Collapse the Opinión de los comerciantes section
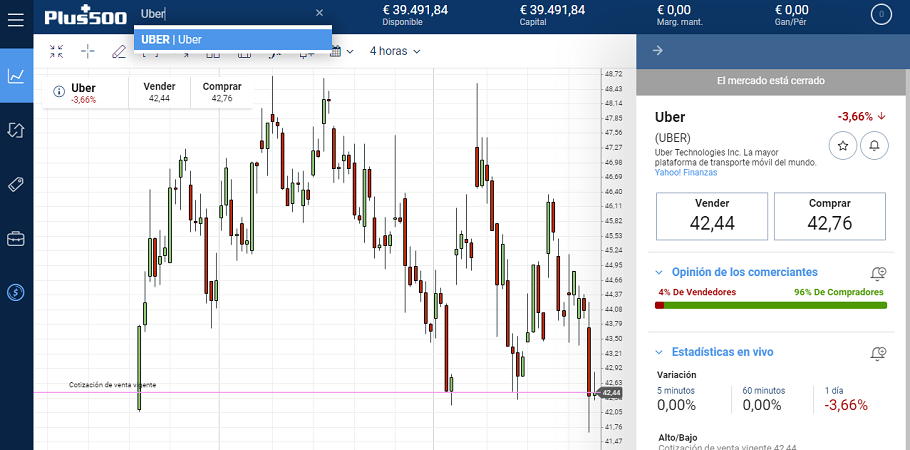The width and height of the screenshot is (910, 450). coord(659,272)
